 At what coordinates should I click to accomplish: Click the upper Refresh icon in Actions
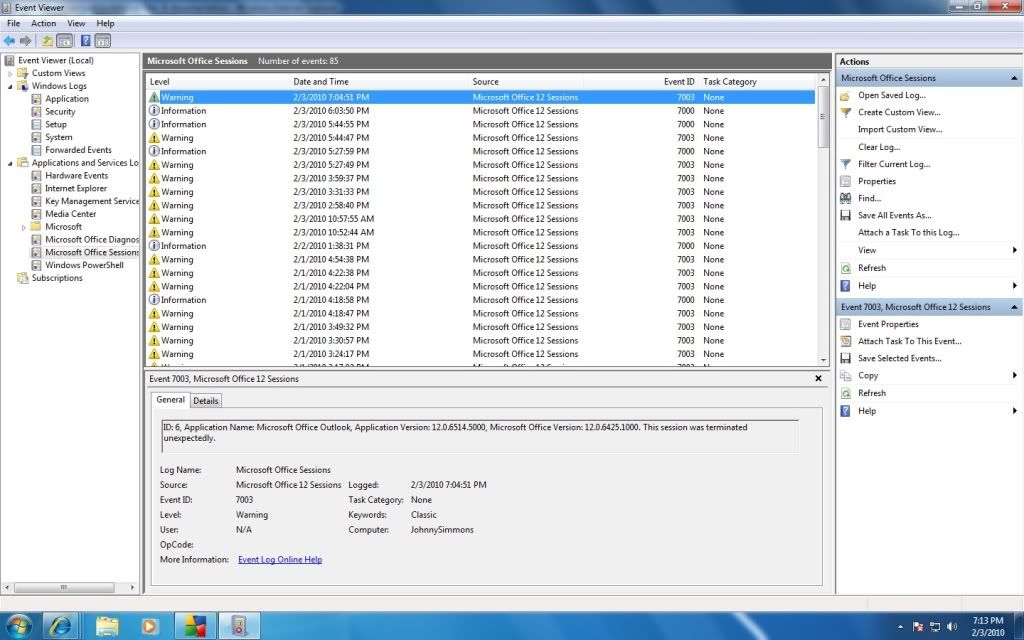(x=846, y=268)
